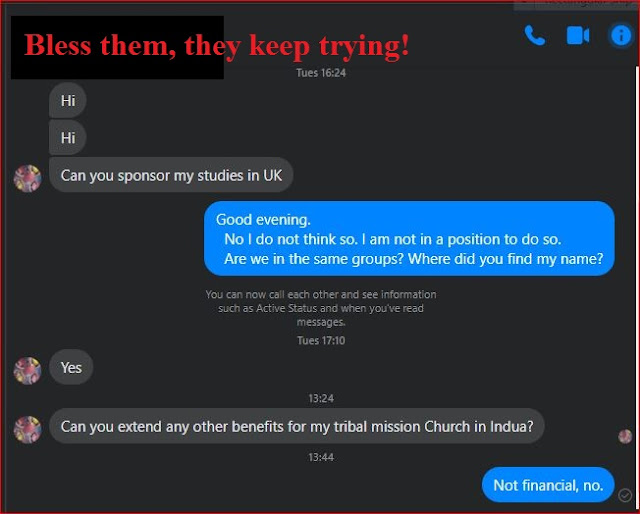Click 'Can you sponsor my studies in UK' message
This screenshot has height=514, width=640.
(171, 175)
